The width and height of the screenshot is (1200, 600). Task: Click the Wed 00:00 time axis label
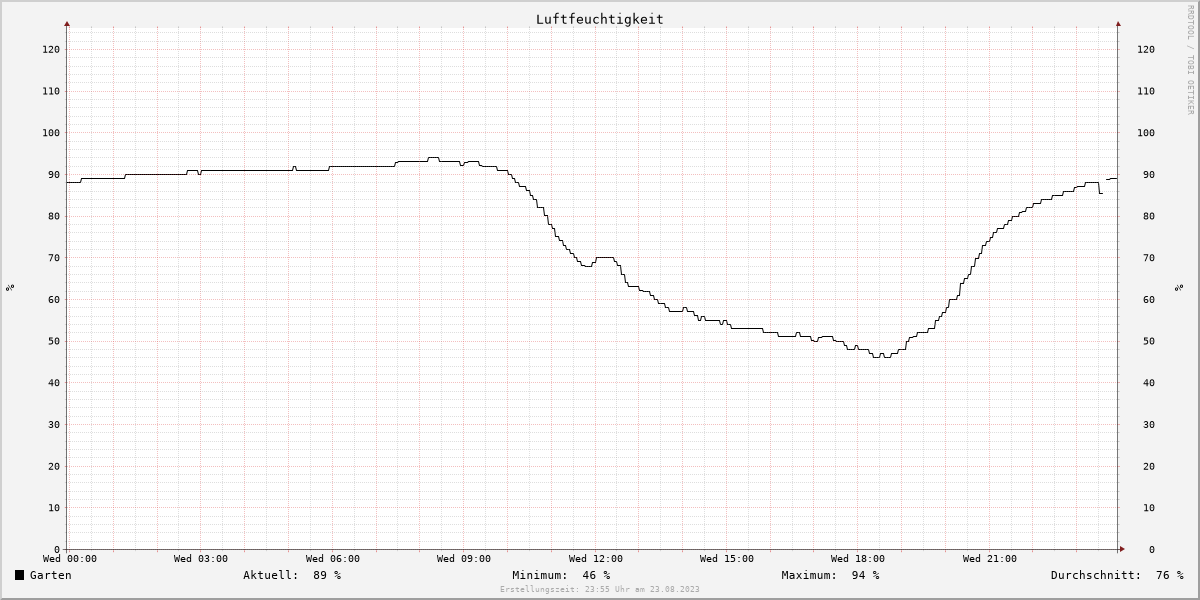tap(70, 559)
